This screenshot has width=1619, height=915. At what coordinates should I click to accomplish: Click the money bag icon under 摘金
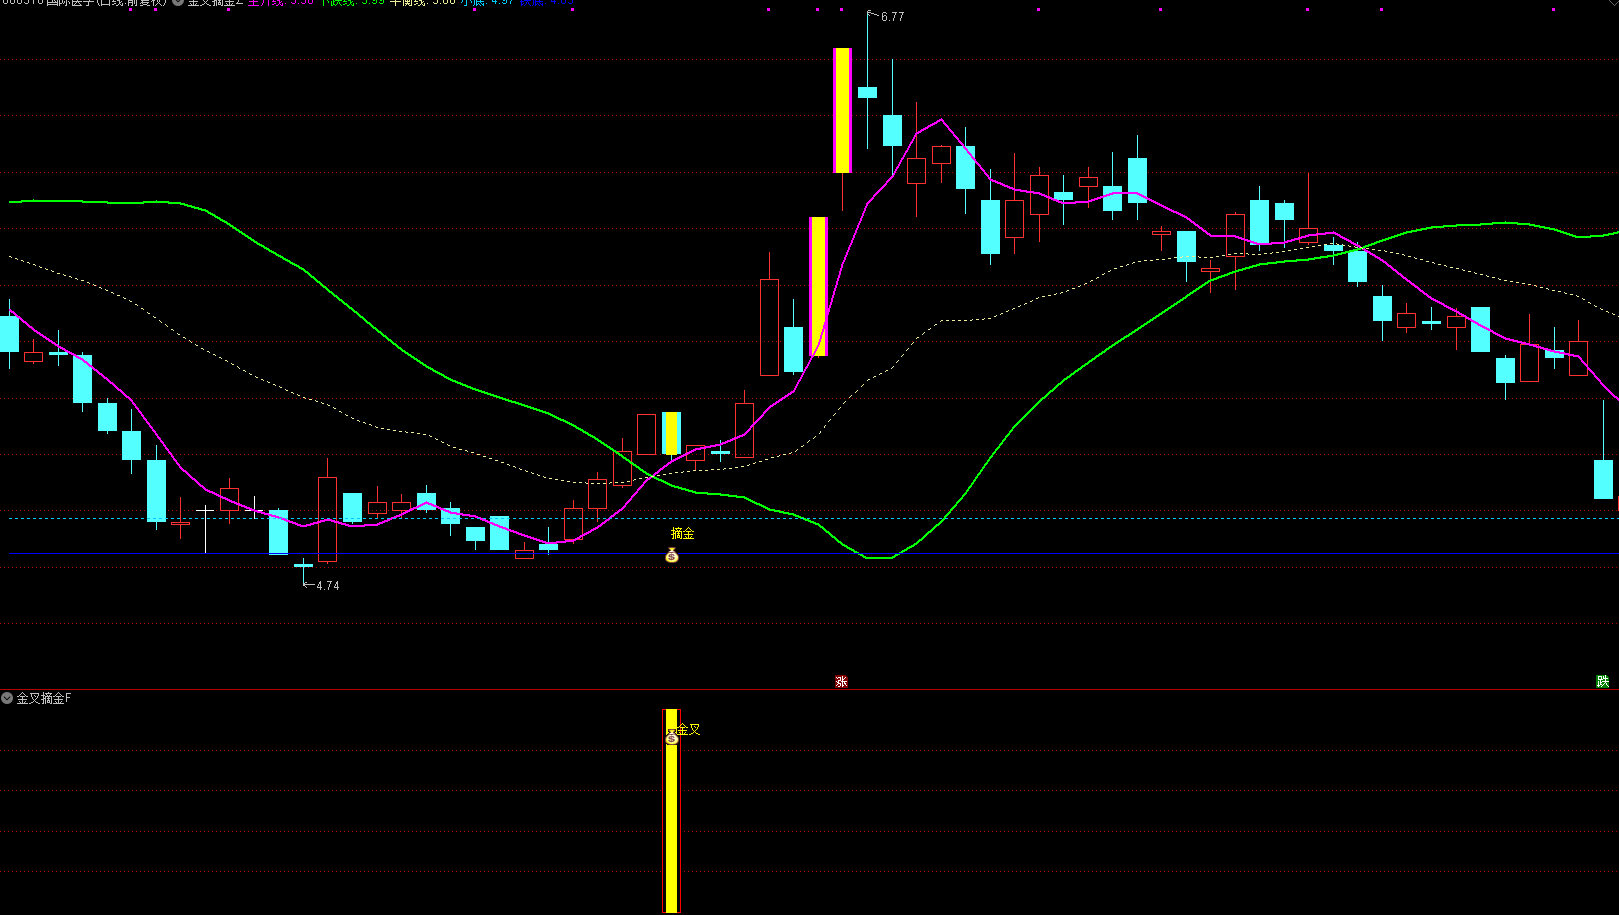[672, 555]
